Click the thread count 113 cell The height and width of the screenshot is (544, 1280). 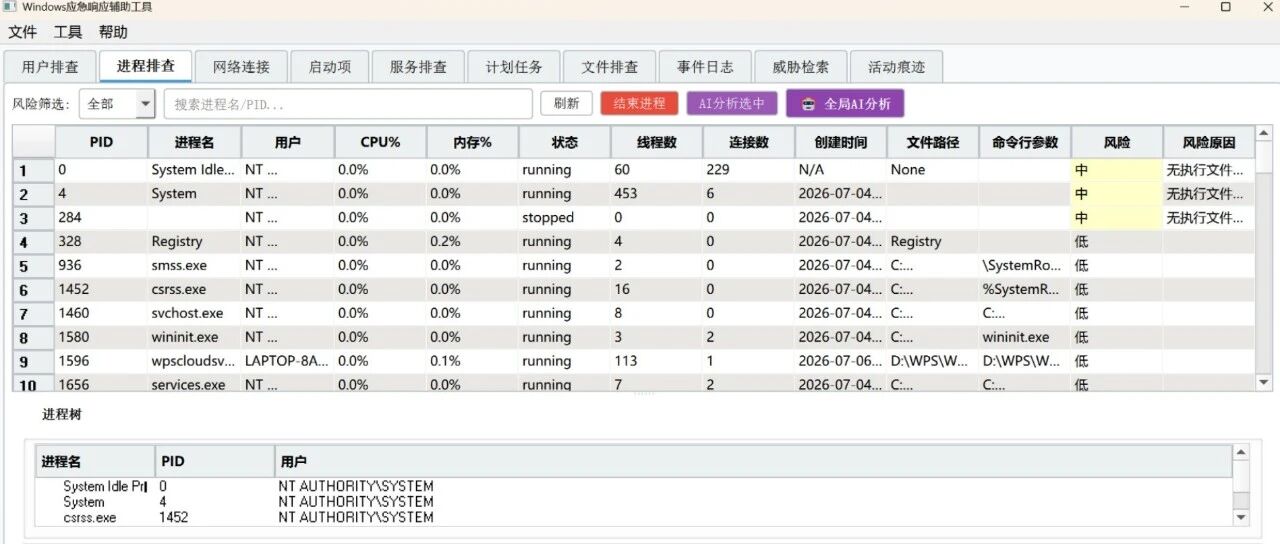[656, 361]
